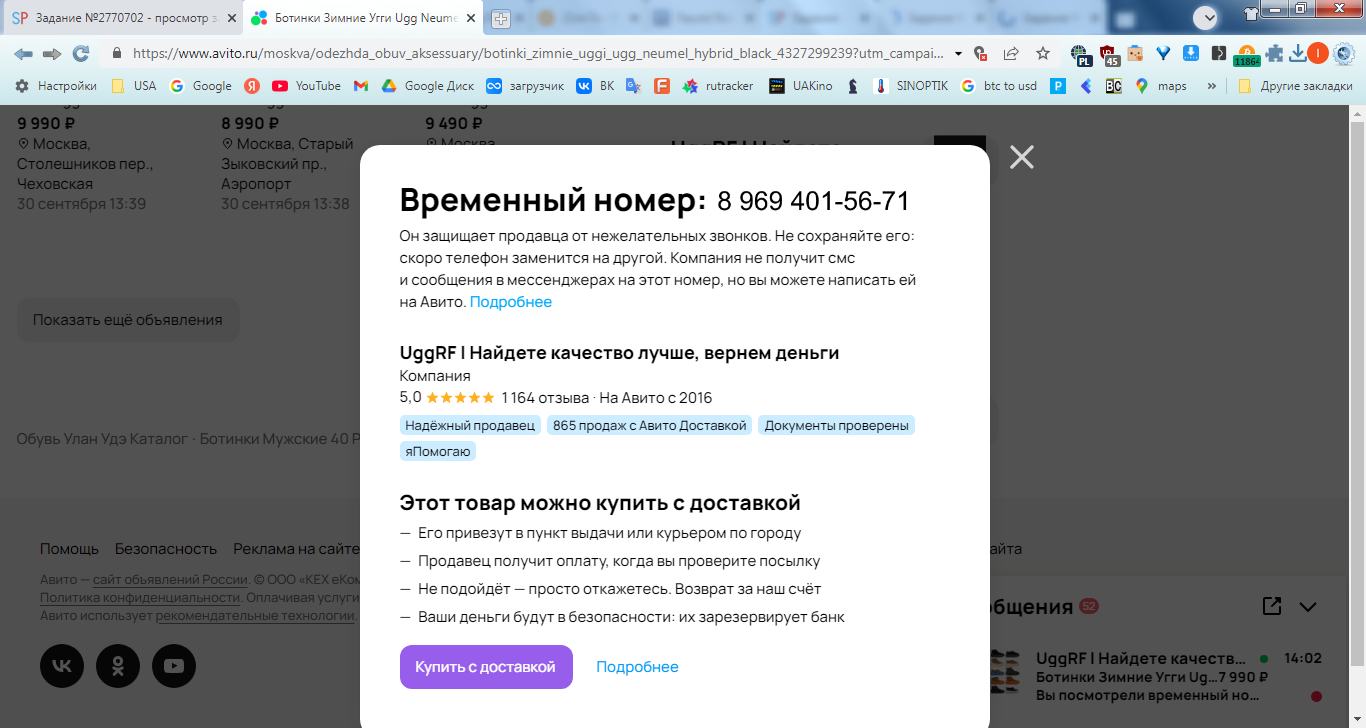Pop out the messages panel in a new window
Screen dimensions: 1366x728
coord(1272,606)
